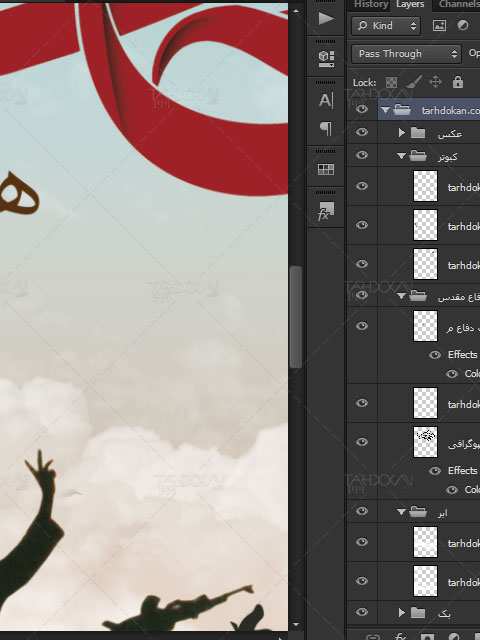Click the بک group folder icon
This screenshot has height=640, width=480.
418,612
